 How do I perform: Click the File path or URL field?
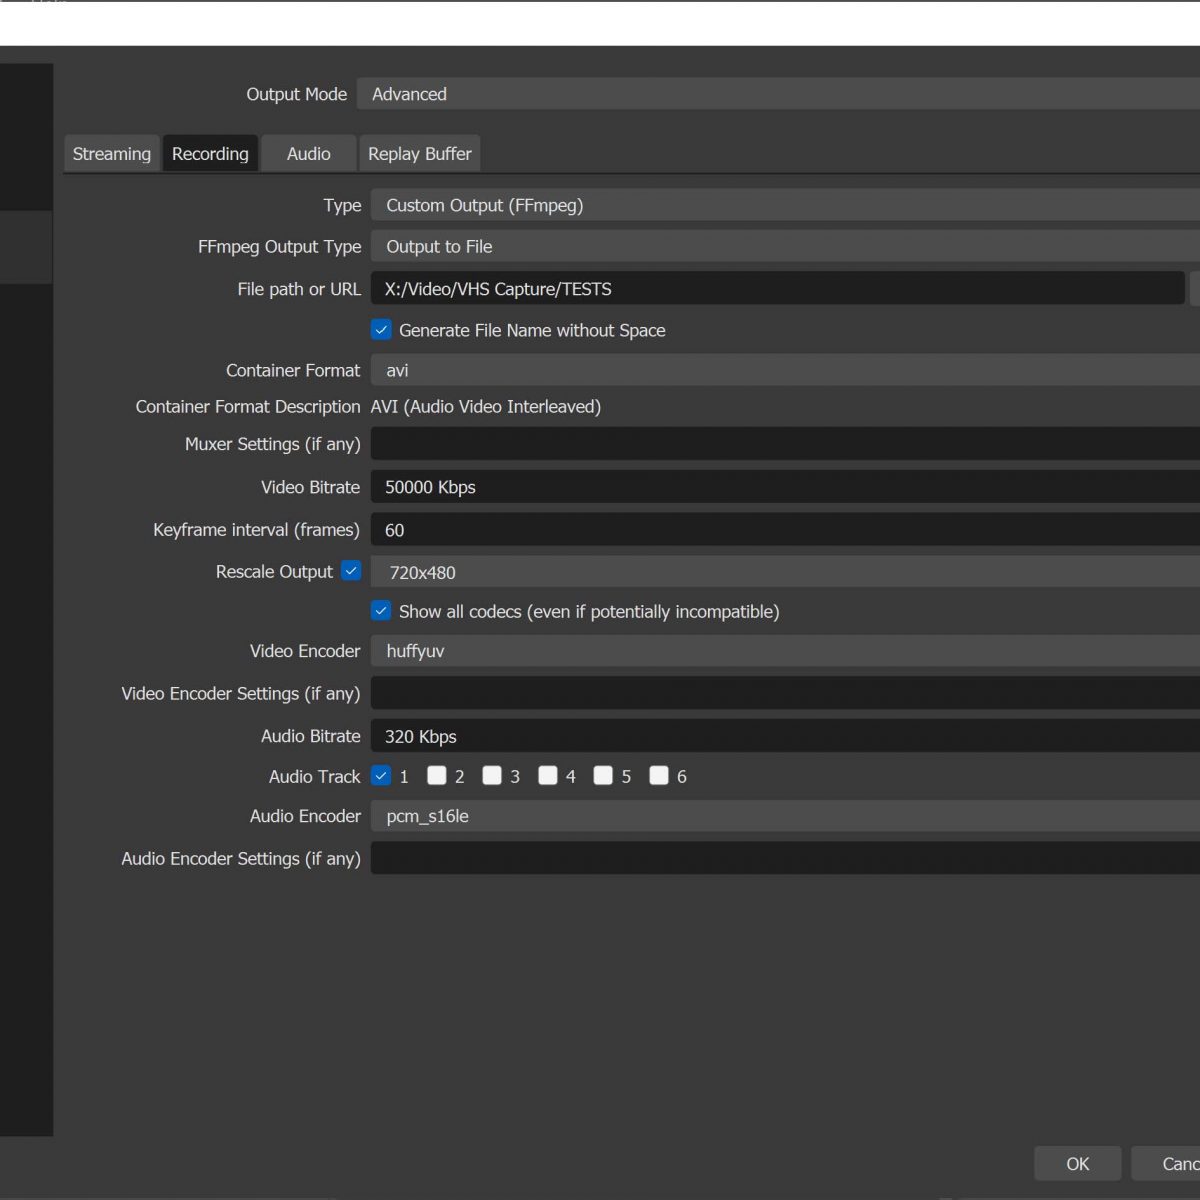tap(777, 289)
